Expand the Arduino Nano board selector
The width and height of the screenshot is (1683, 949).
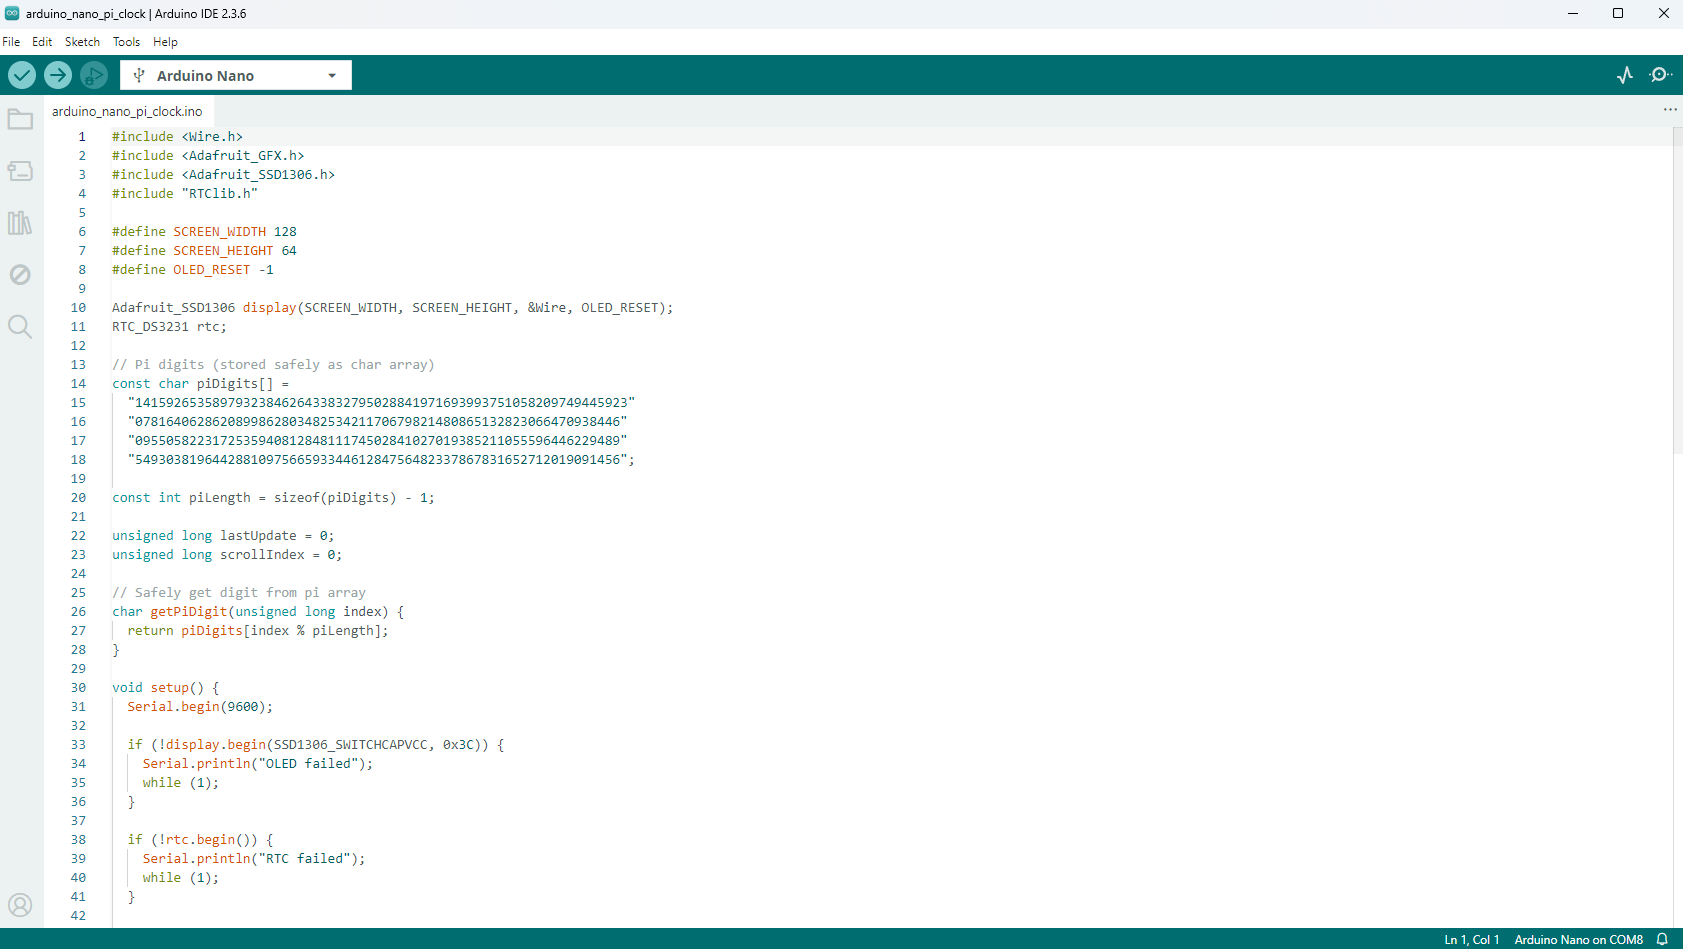(236, 75)
